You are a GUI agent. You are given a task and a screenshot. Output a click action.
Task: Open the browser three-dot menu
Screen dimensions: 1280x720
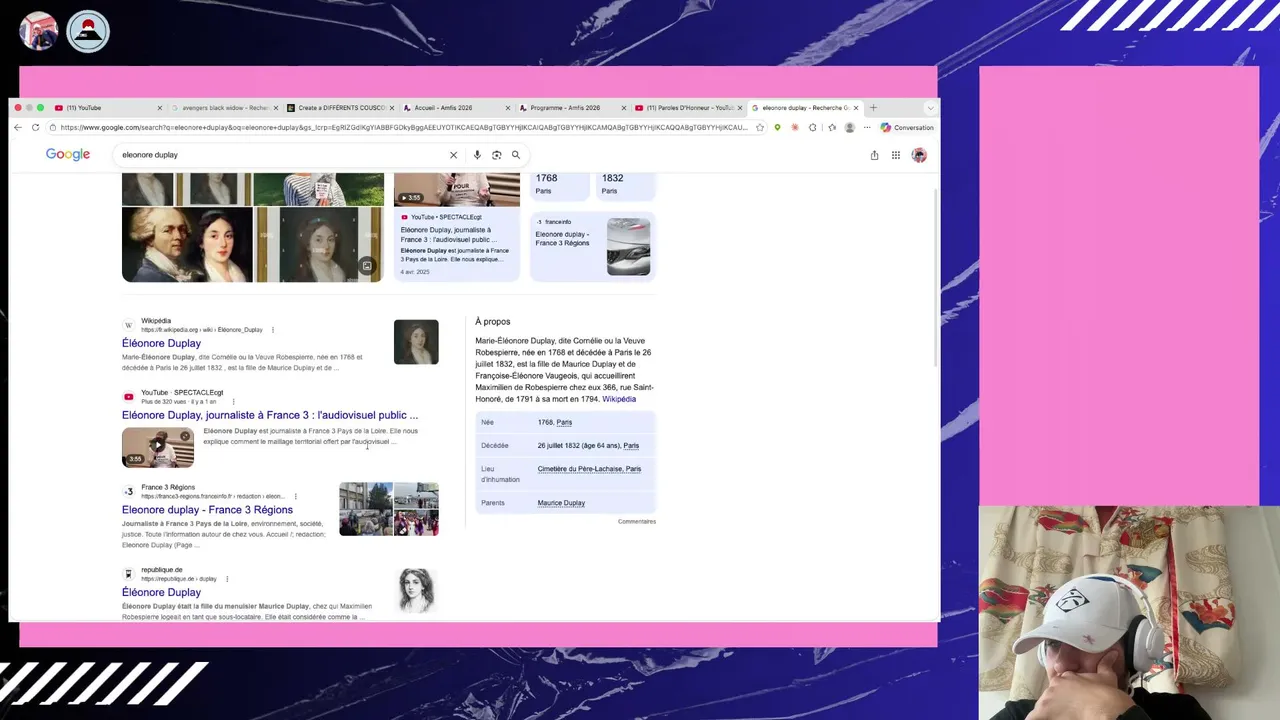tap(866, 127)
